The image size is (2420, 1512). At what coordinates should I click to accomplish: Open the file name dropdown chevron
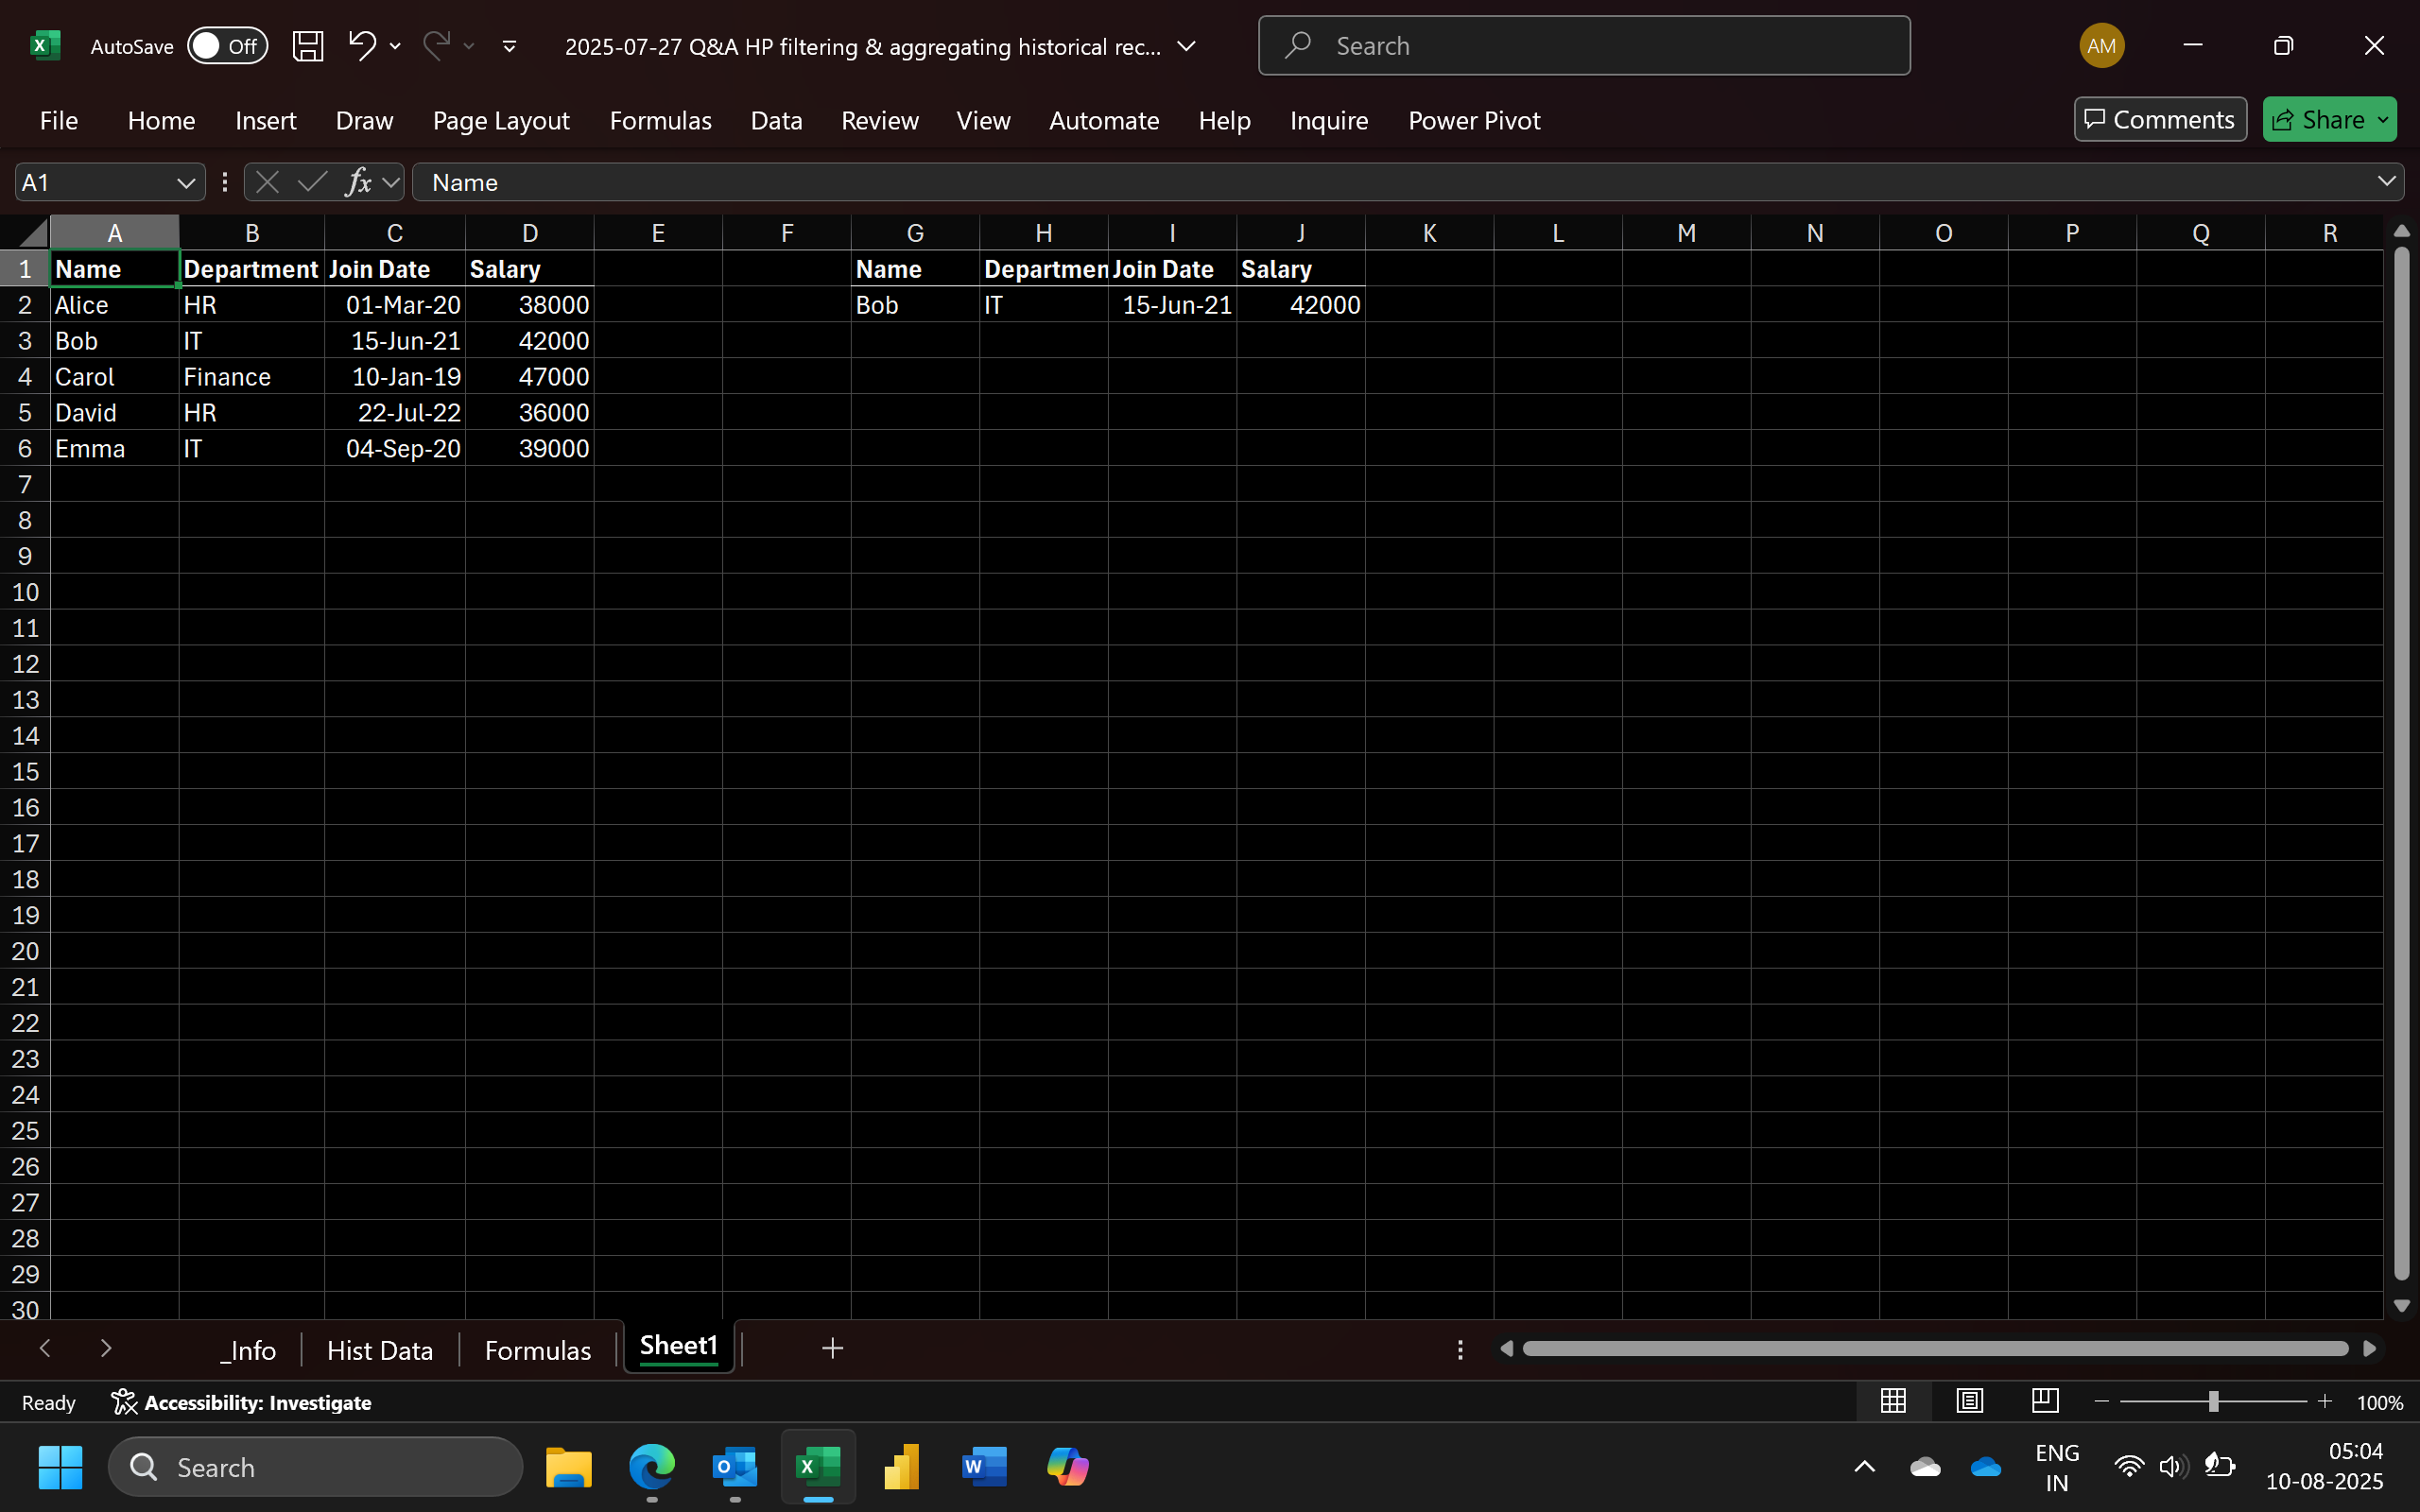[1186, 46]
